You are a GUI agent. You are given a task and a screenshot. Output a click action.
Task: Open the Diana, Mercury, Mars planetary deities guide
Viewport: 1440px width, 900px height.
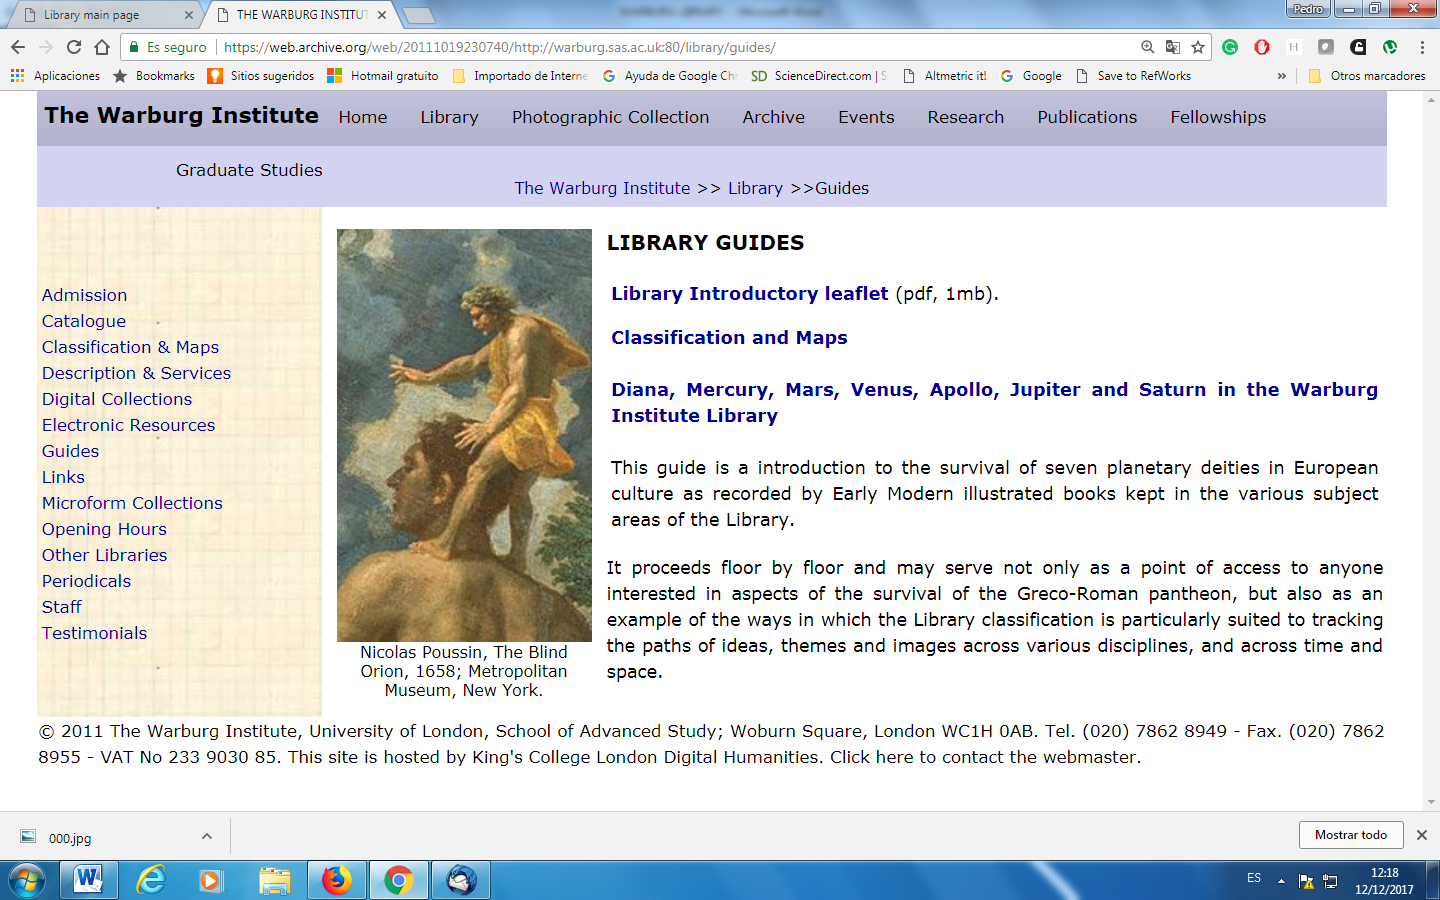[x=995, y=402]
